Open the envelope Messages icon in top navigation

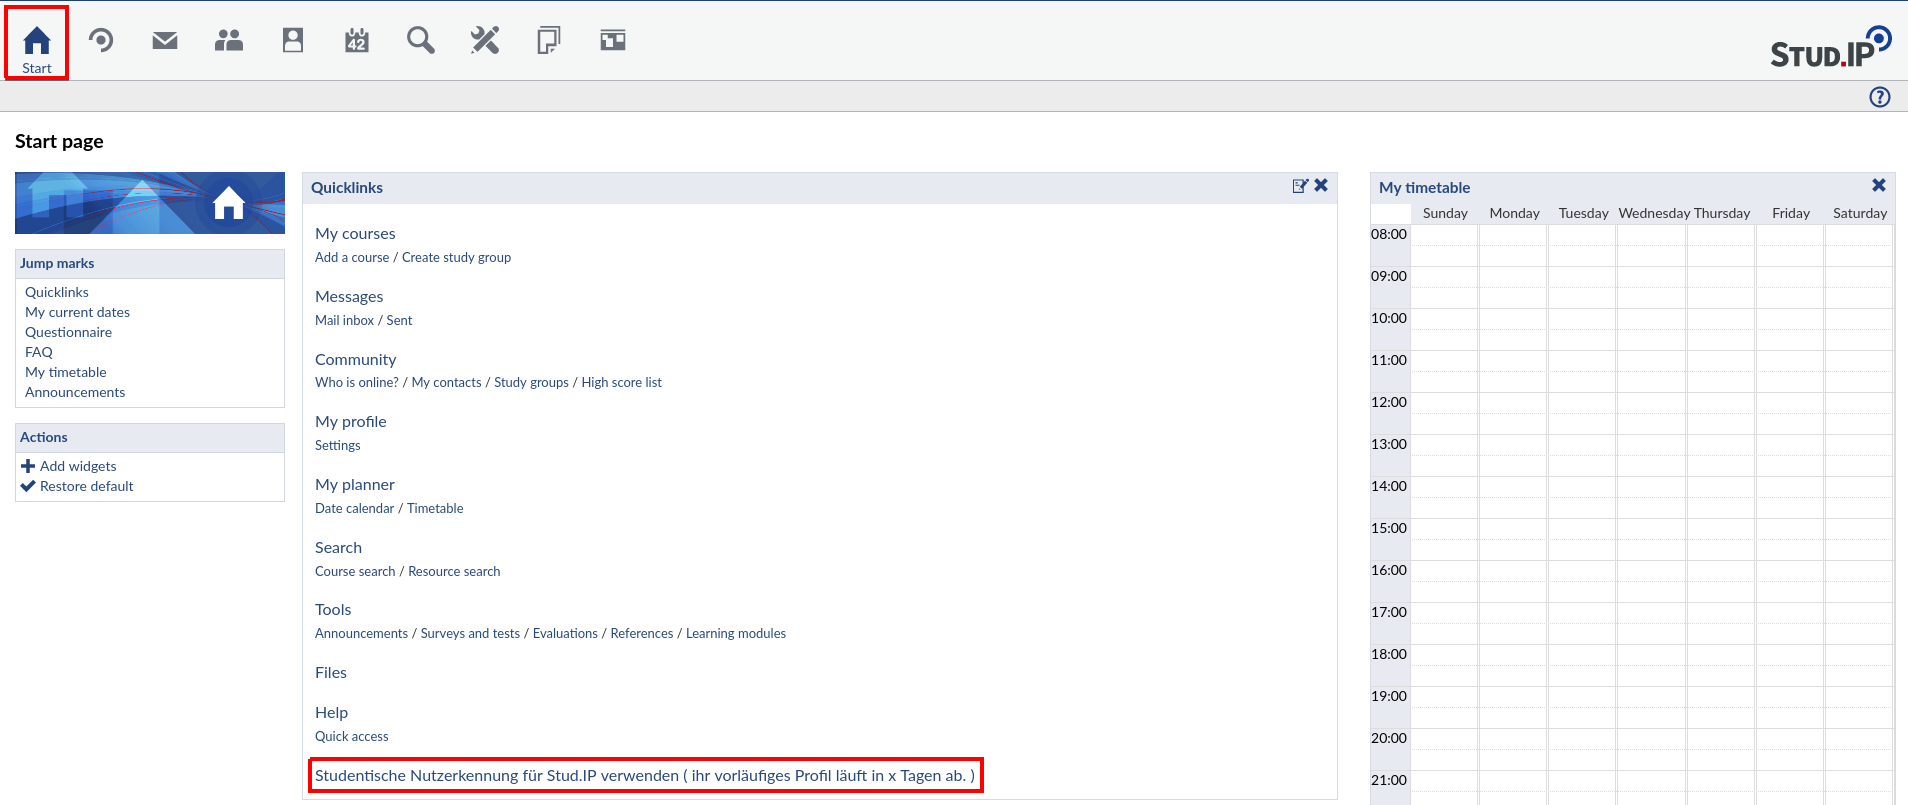click(165, 40)
